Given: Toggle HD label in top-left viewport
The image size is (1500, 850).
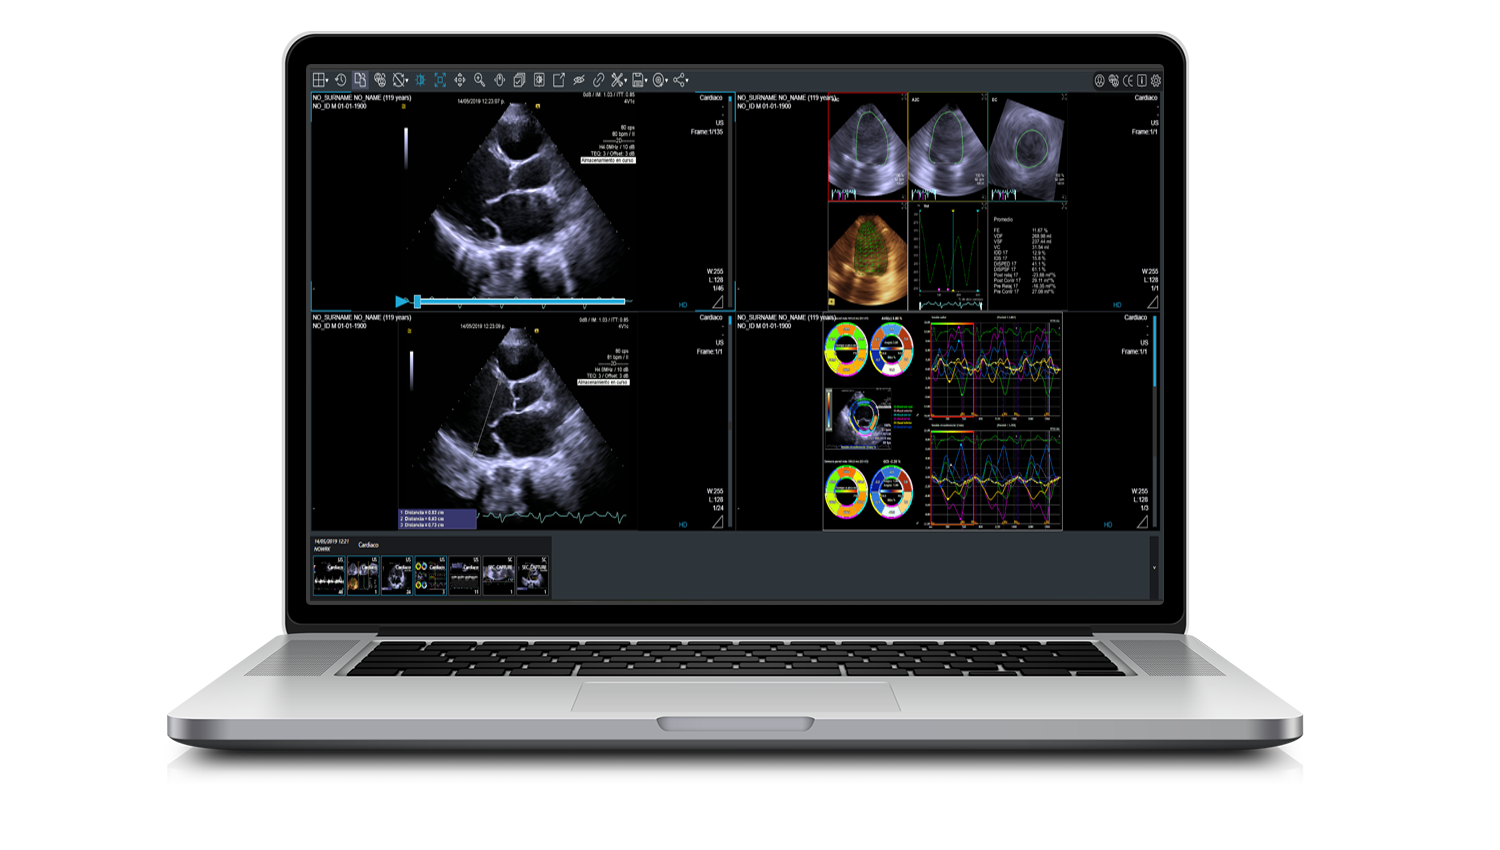Looking at the screenshot, I should (683, 305).
